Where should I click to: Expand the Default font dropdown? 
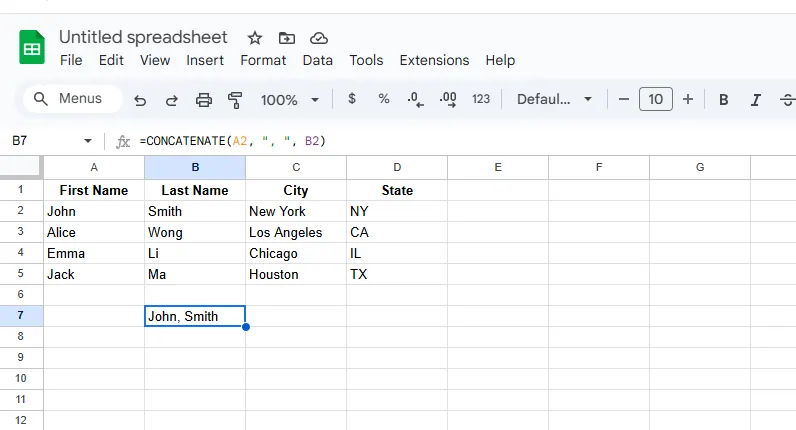pos(554,100)
